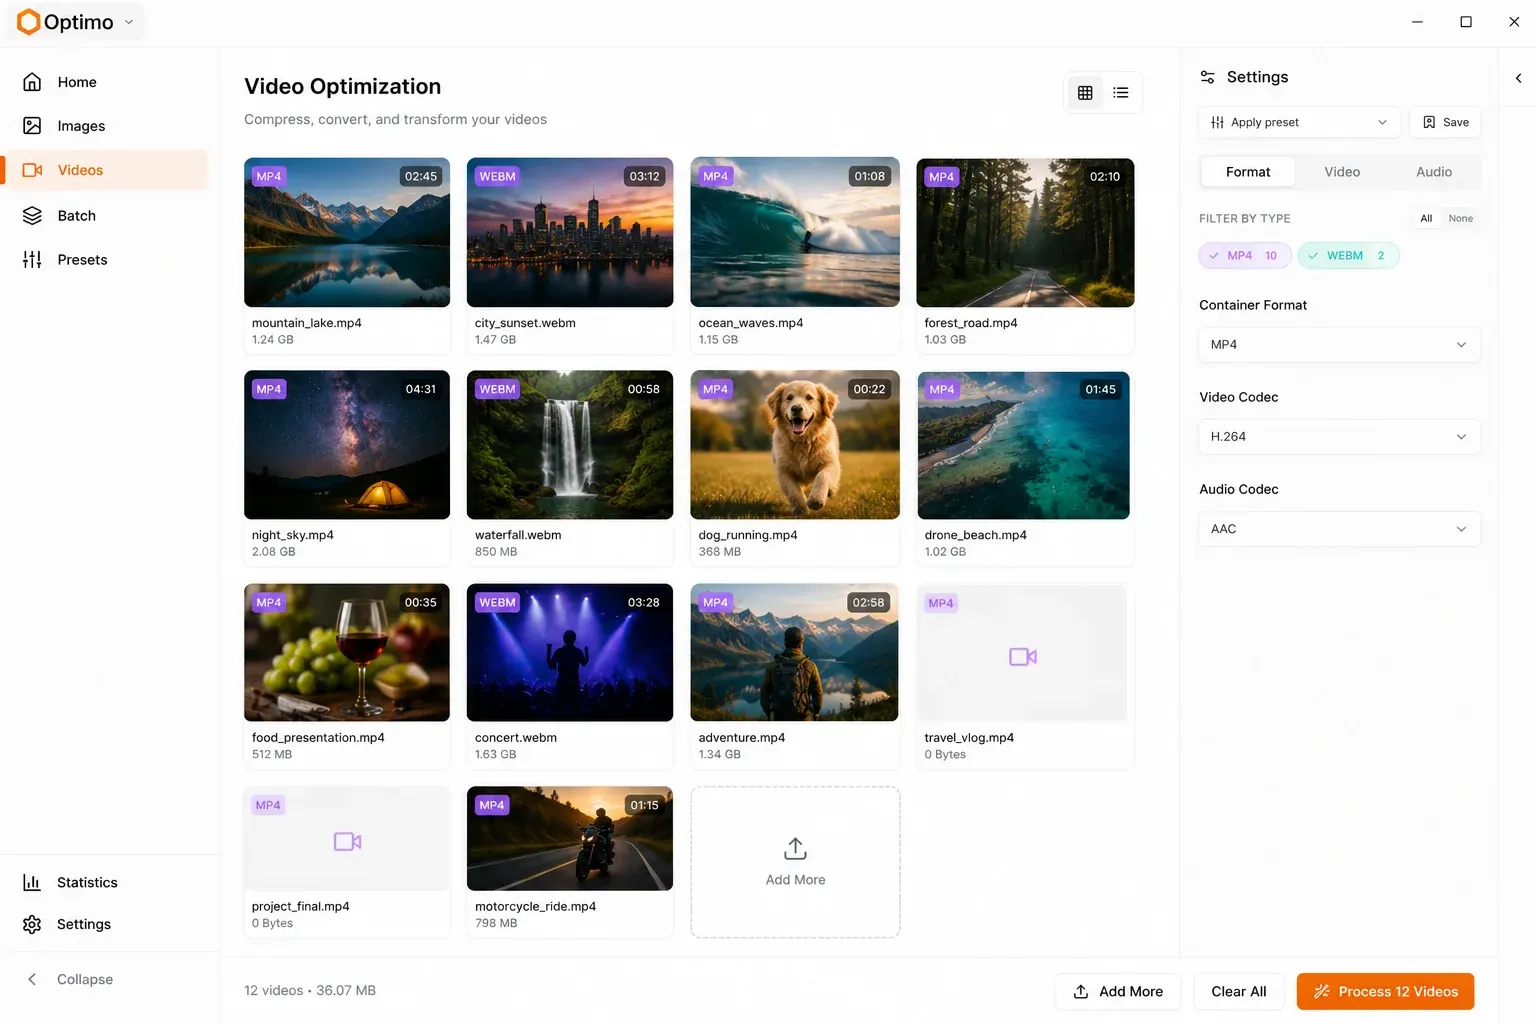The height and width of the screenshot is (1024, 1536).
Task: Open the Optimo app dropdown chevron
Action: [129, 22]
